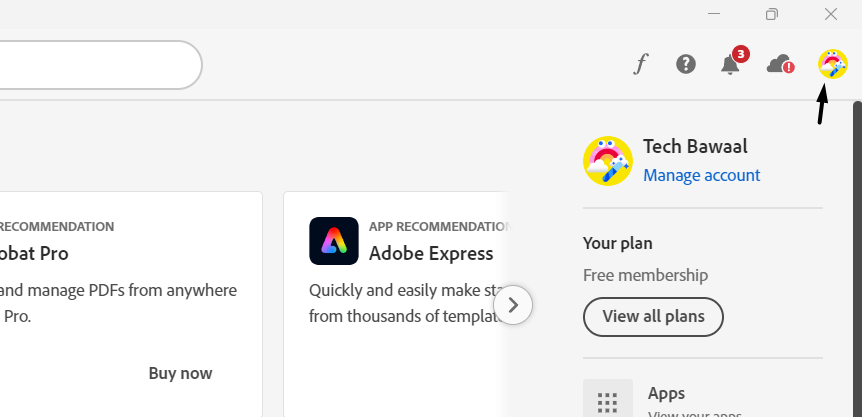Click the Adobe Express app icon
Viewport: 862px width, 417px height.
334,240
